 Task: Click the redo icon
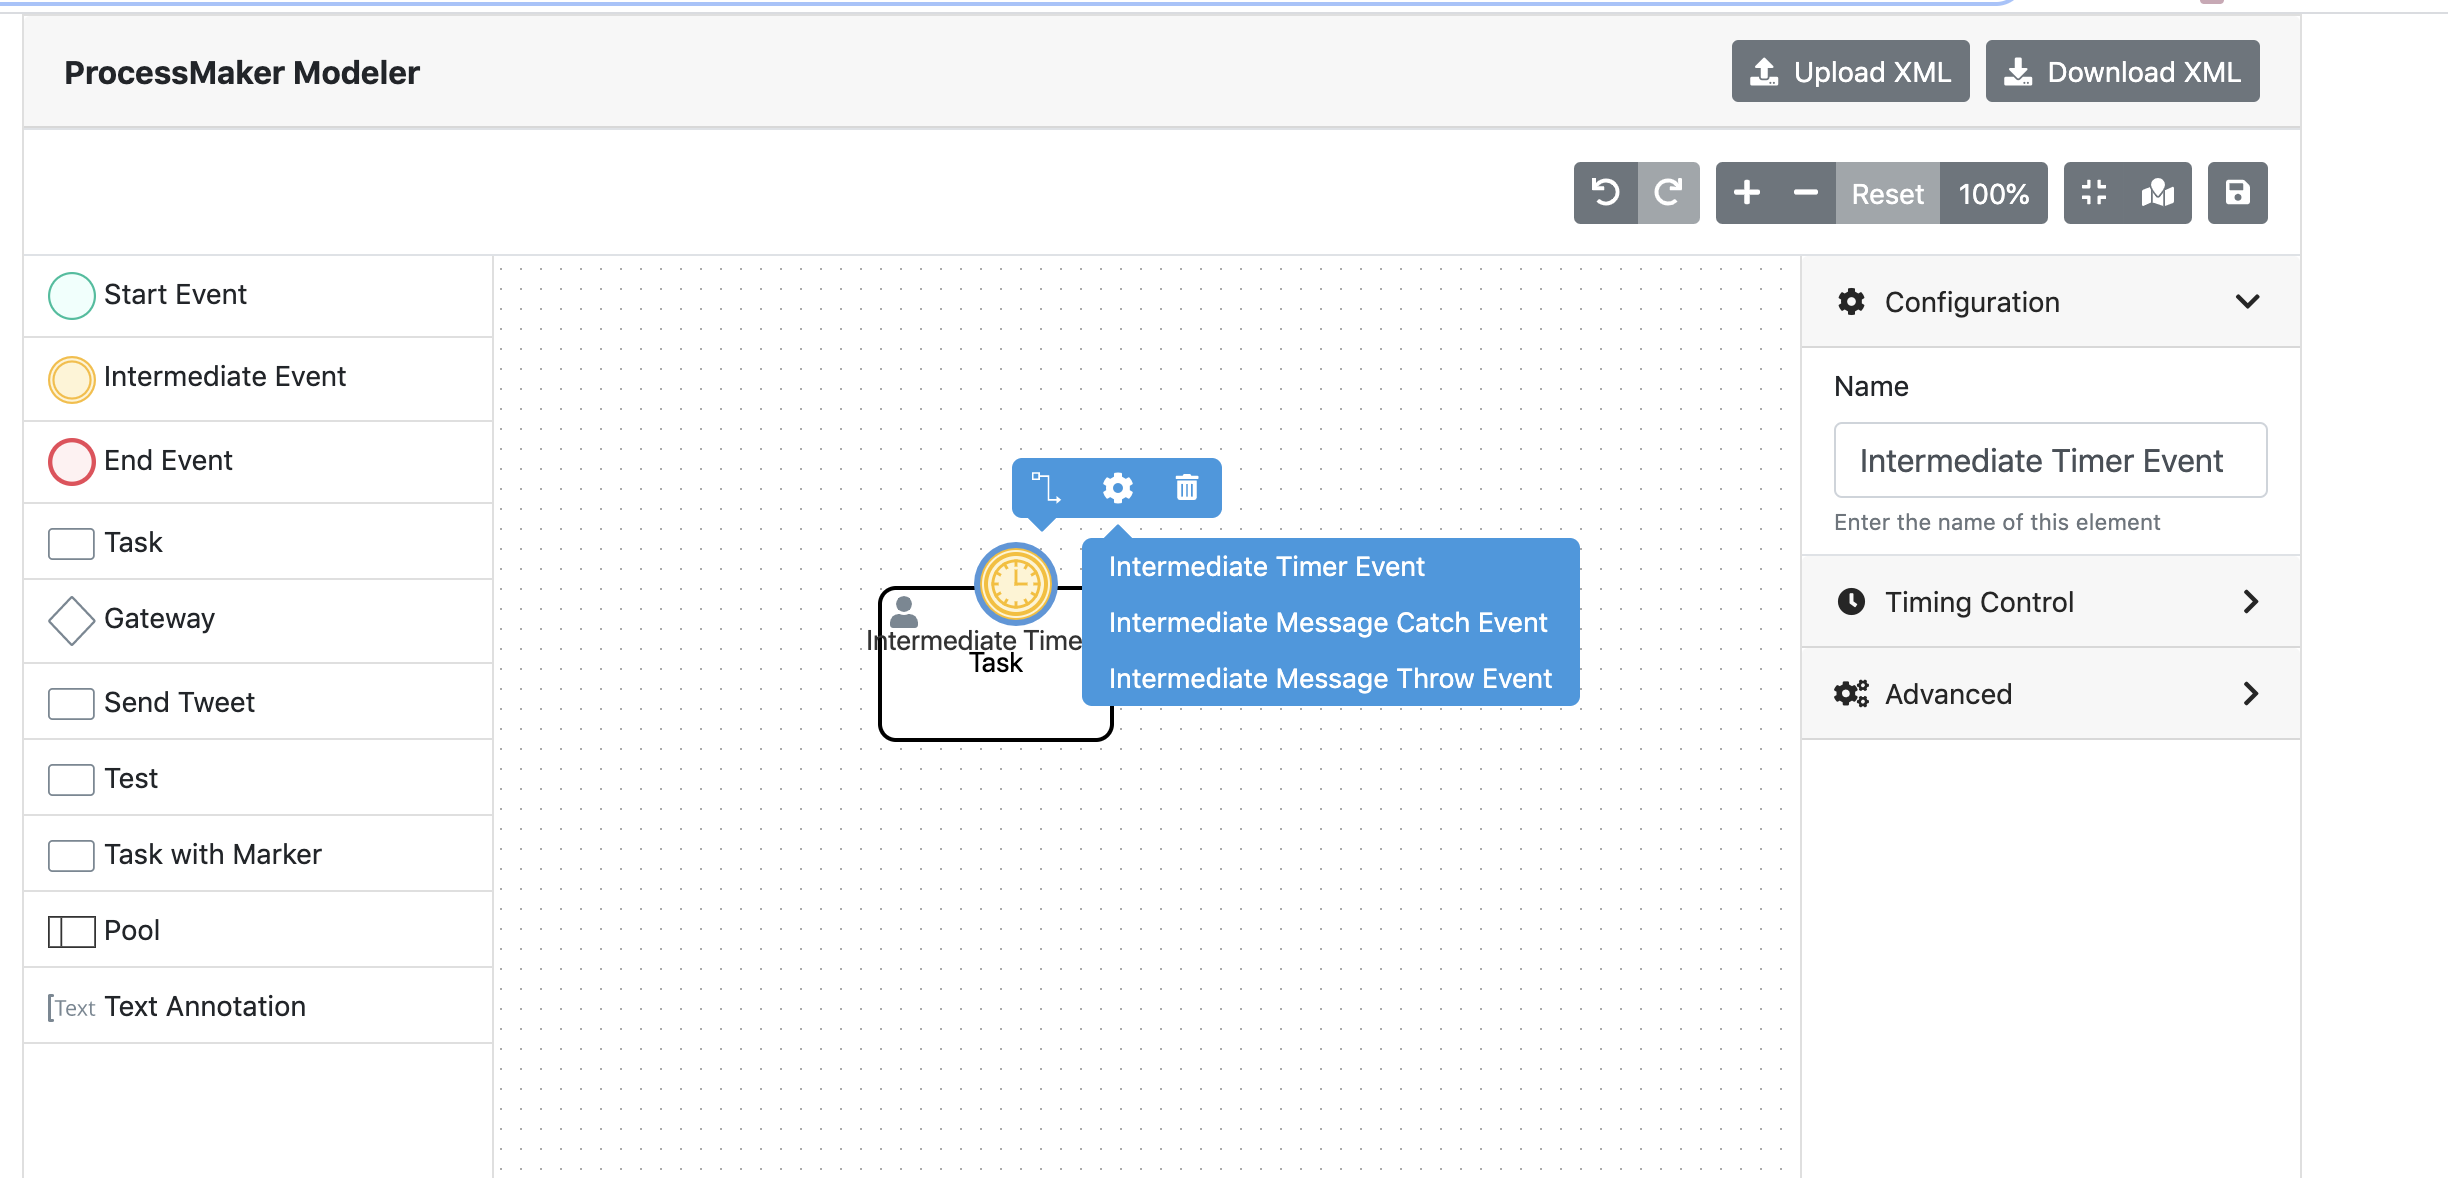tap(1668, 192)
